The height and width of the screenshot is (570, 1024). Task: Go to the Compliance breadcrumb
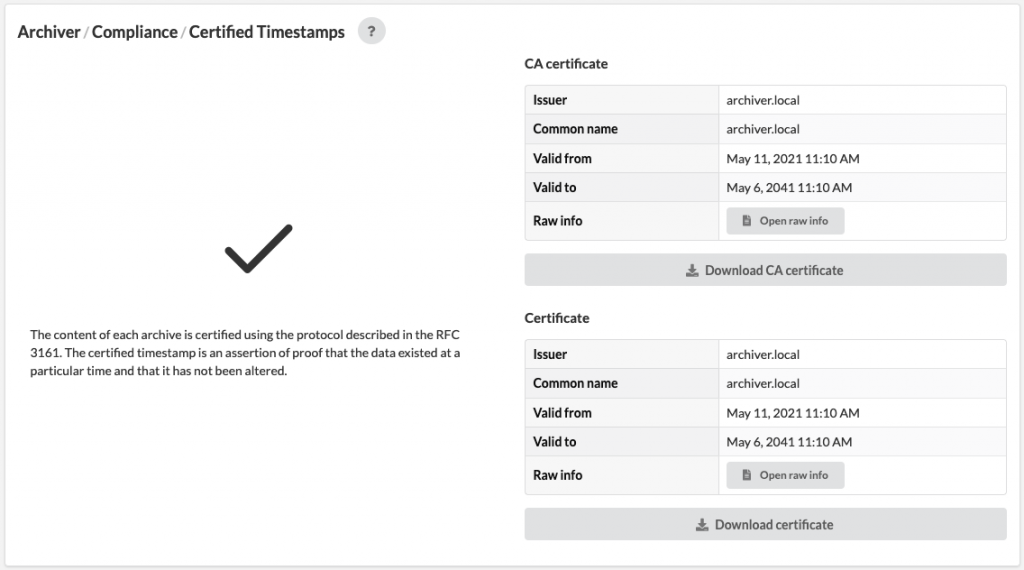(x=135, y=32)
